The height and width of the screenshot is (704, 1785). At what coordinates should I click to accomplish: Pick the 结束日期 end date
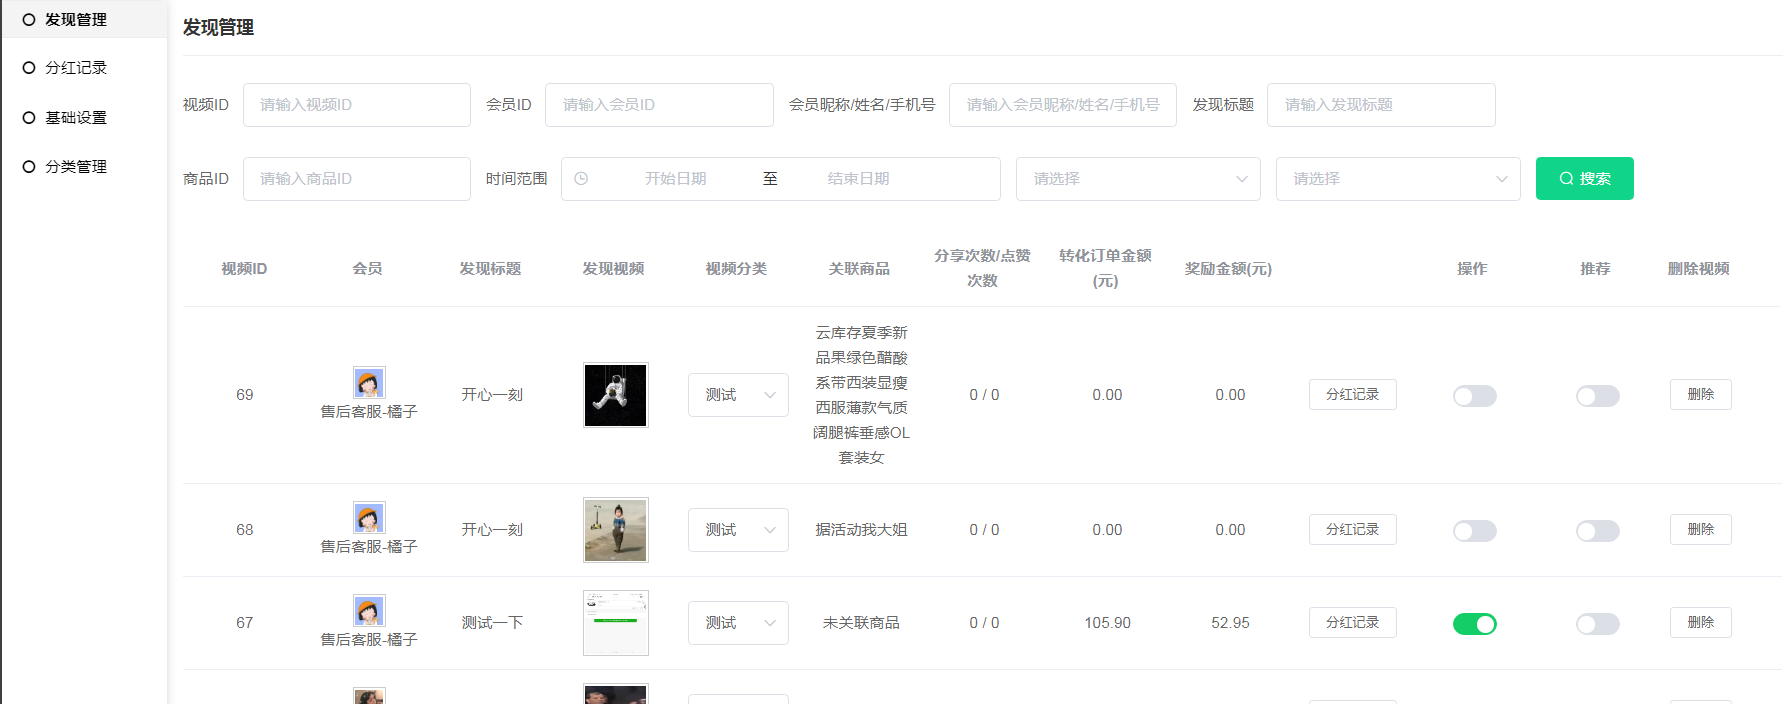(858, 179)
